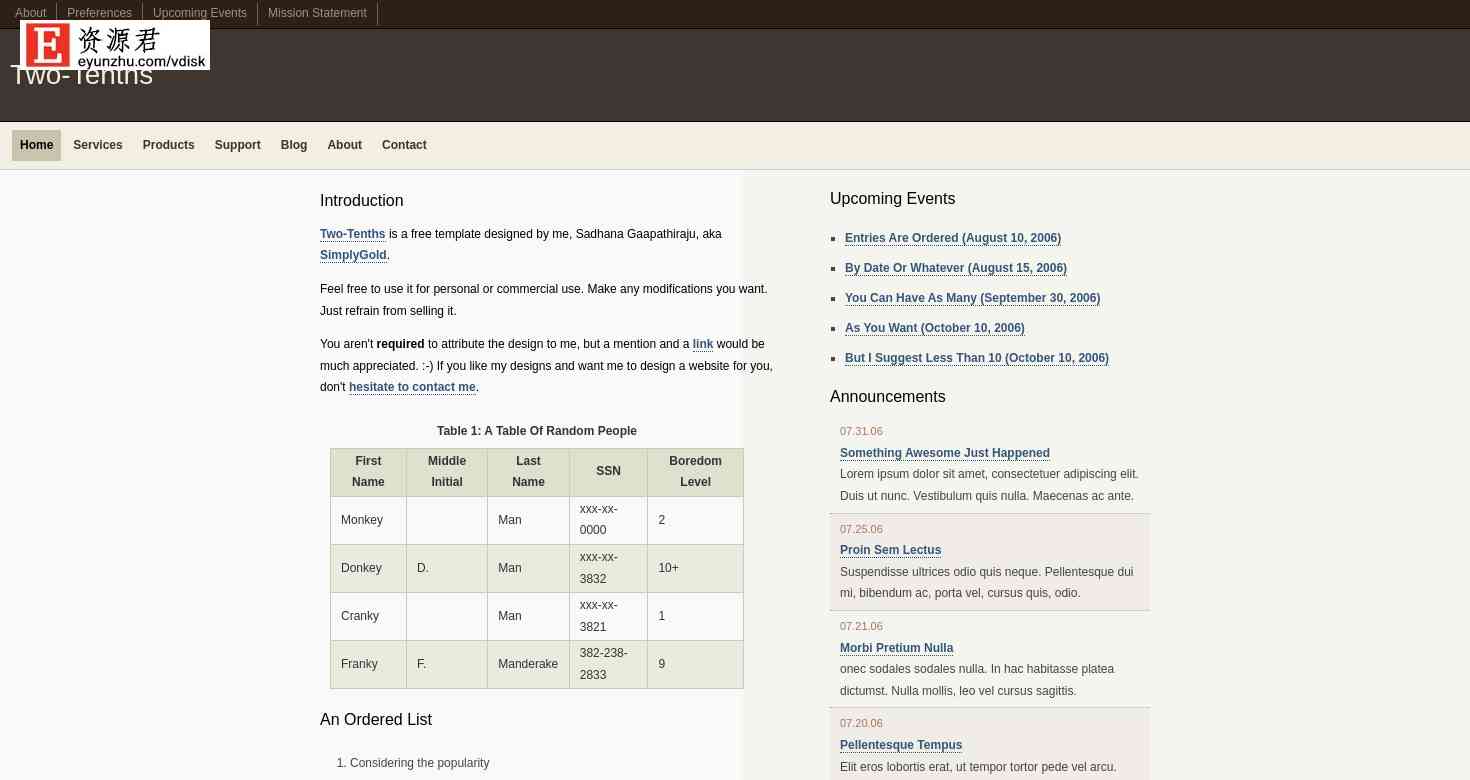Click list item 'Considering the popularity'
The height and width of the screenshot is (780, 1470).
(x=420, y=763)
